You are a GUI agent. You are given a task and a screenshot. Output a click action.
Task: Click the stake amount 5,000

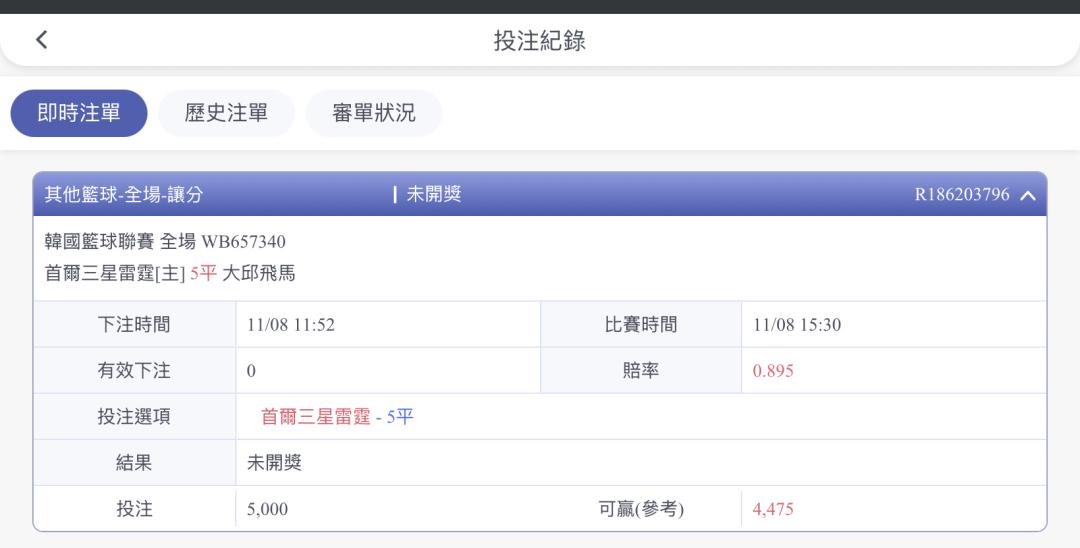click(x=268, y=509)
